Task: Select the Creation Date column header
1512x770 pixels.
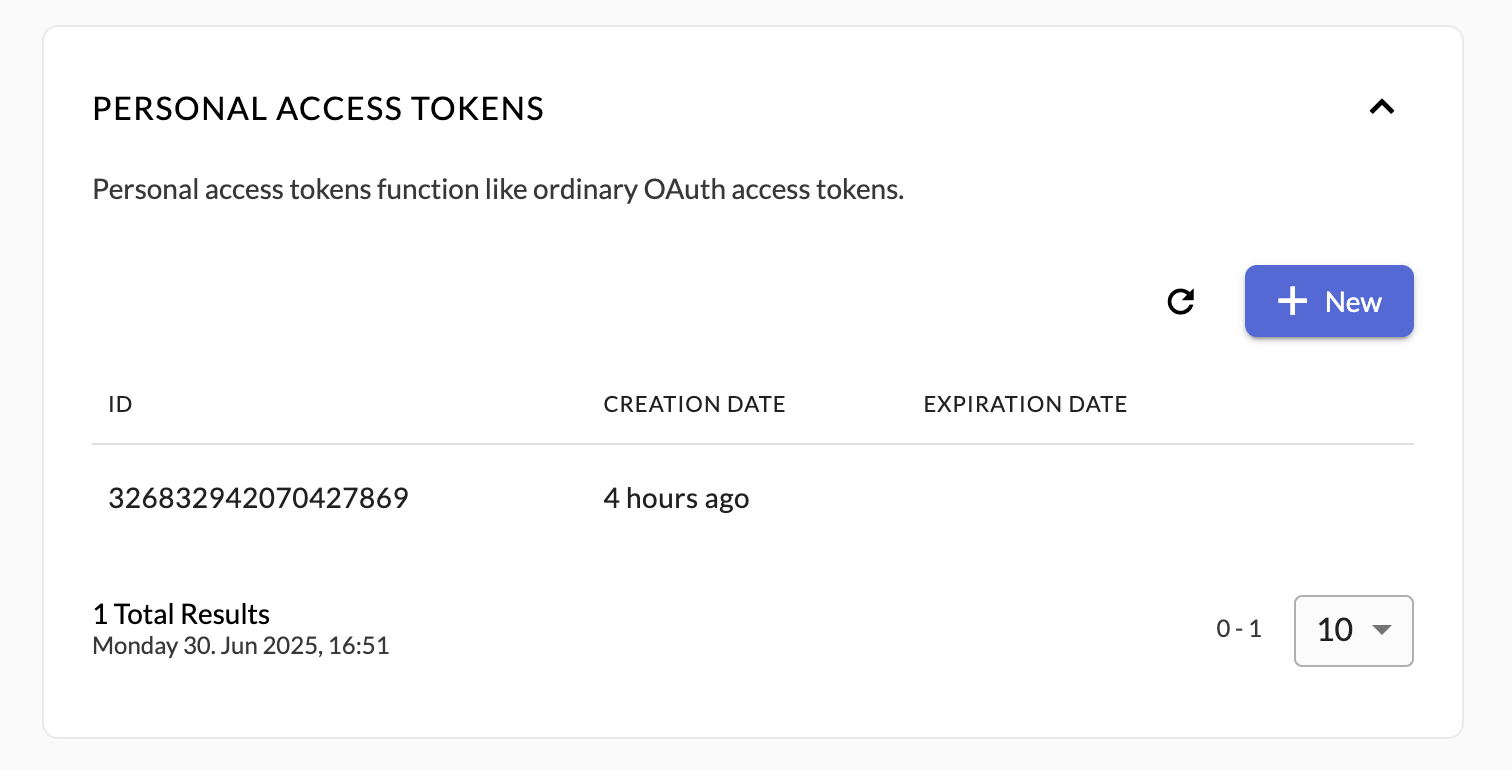Action: click(x=694, y=404)
